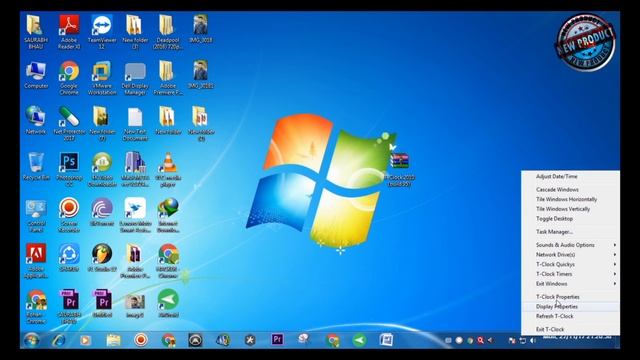Launch the VLC media player shortcut
Screen dimensions: 640x360
coord(168,169)
